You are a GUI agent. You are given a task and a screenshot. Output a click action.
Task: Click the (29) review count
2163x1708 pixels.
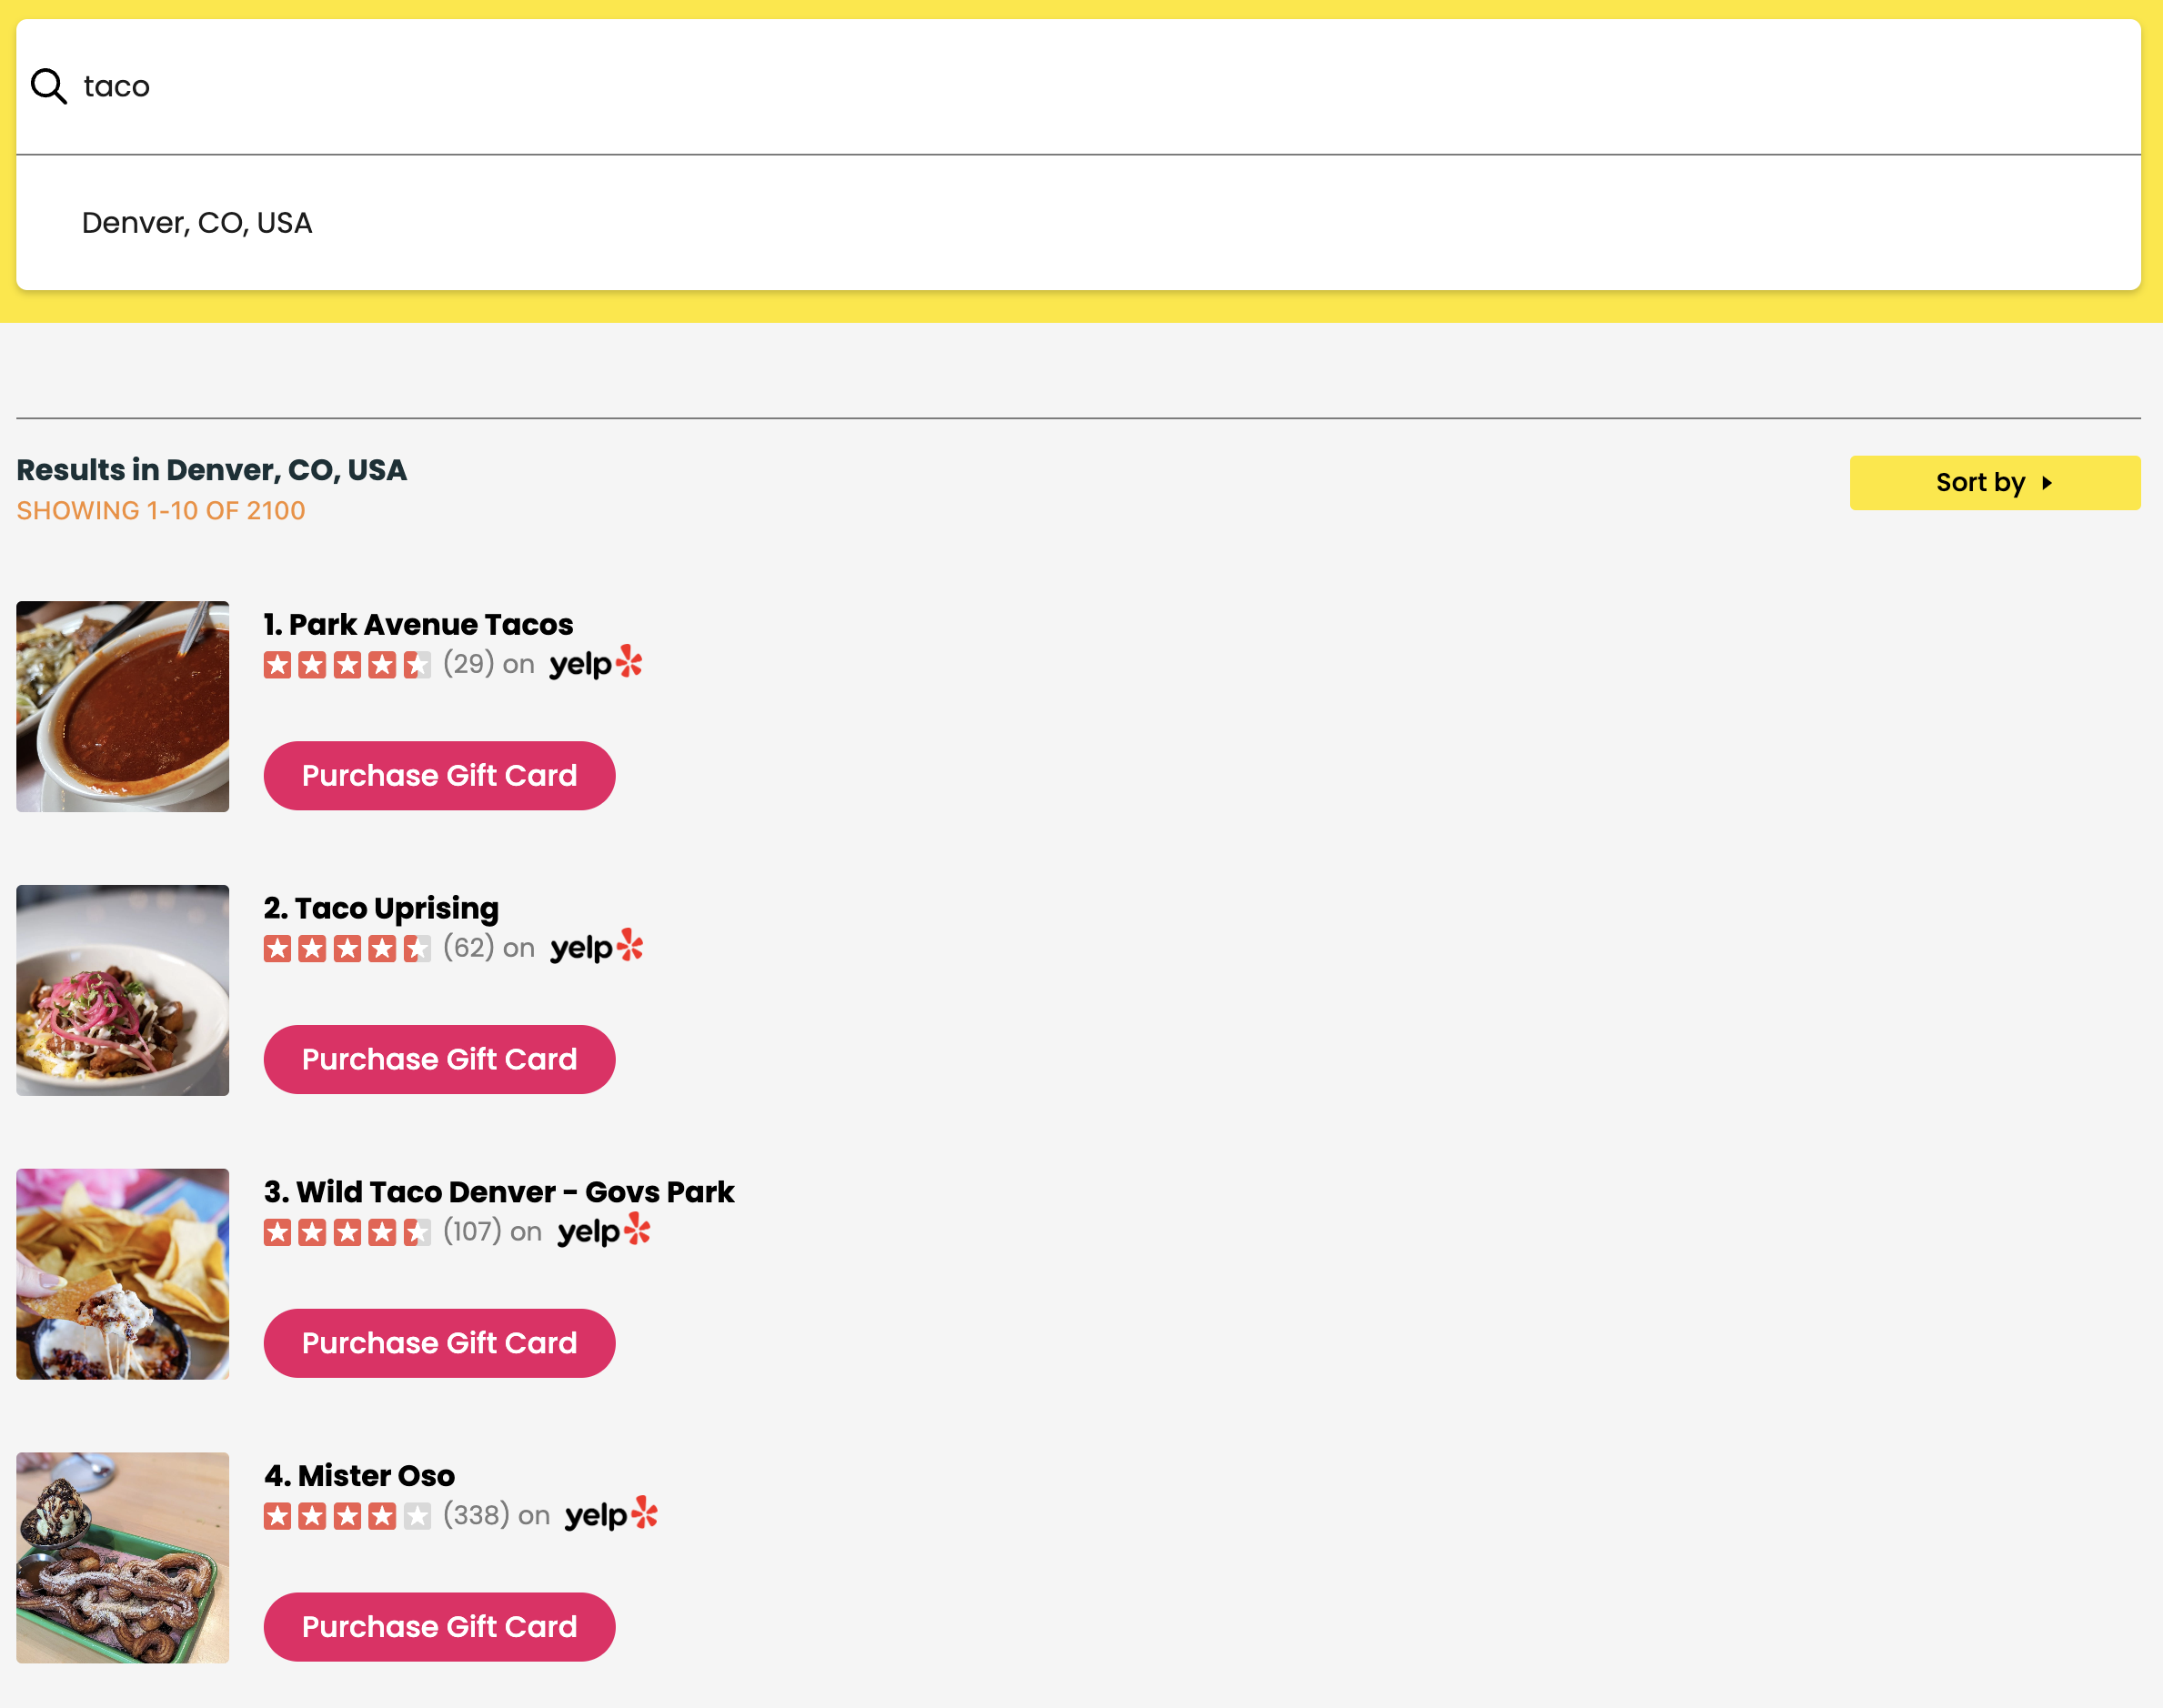[469, 664]
